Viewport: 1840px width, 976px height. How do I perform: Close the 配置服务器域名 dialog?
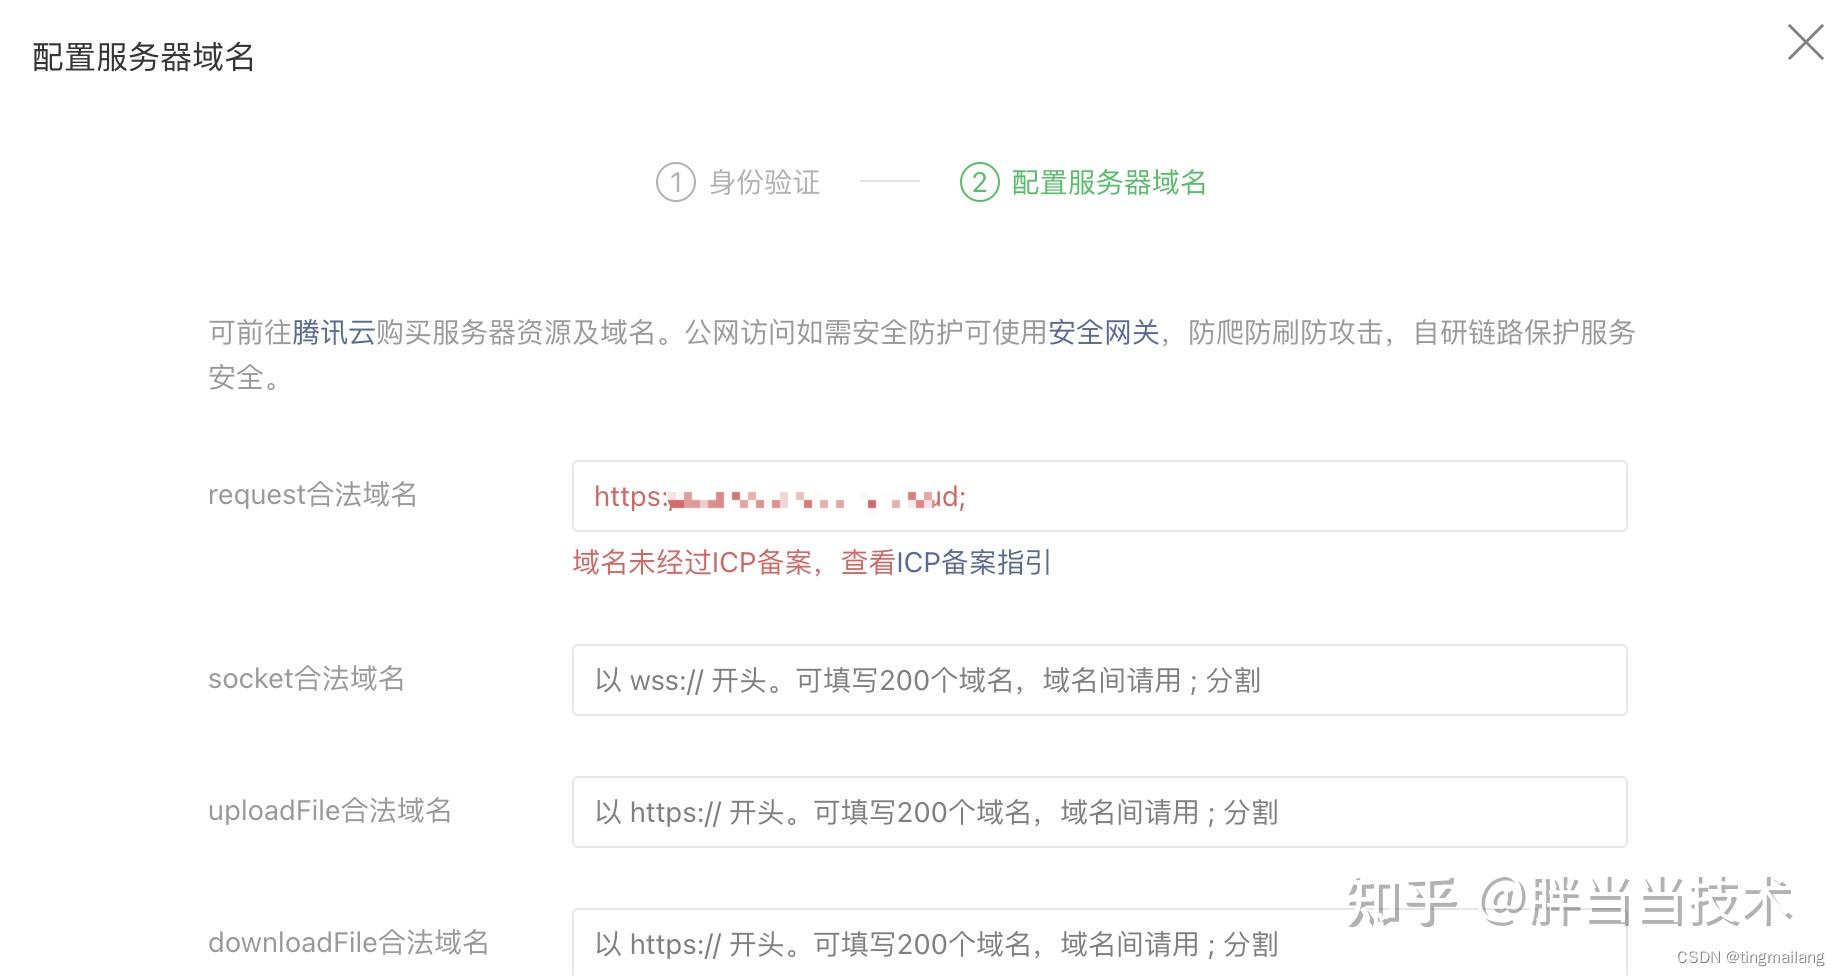coord(1805,42)
